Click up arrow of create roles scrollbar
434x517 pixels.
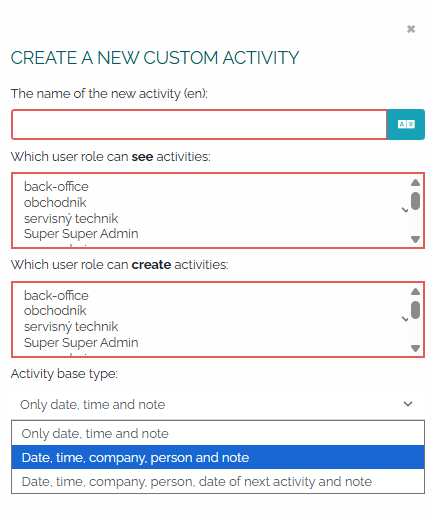pyautogui.click(x=415, y=292)
